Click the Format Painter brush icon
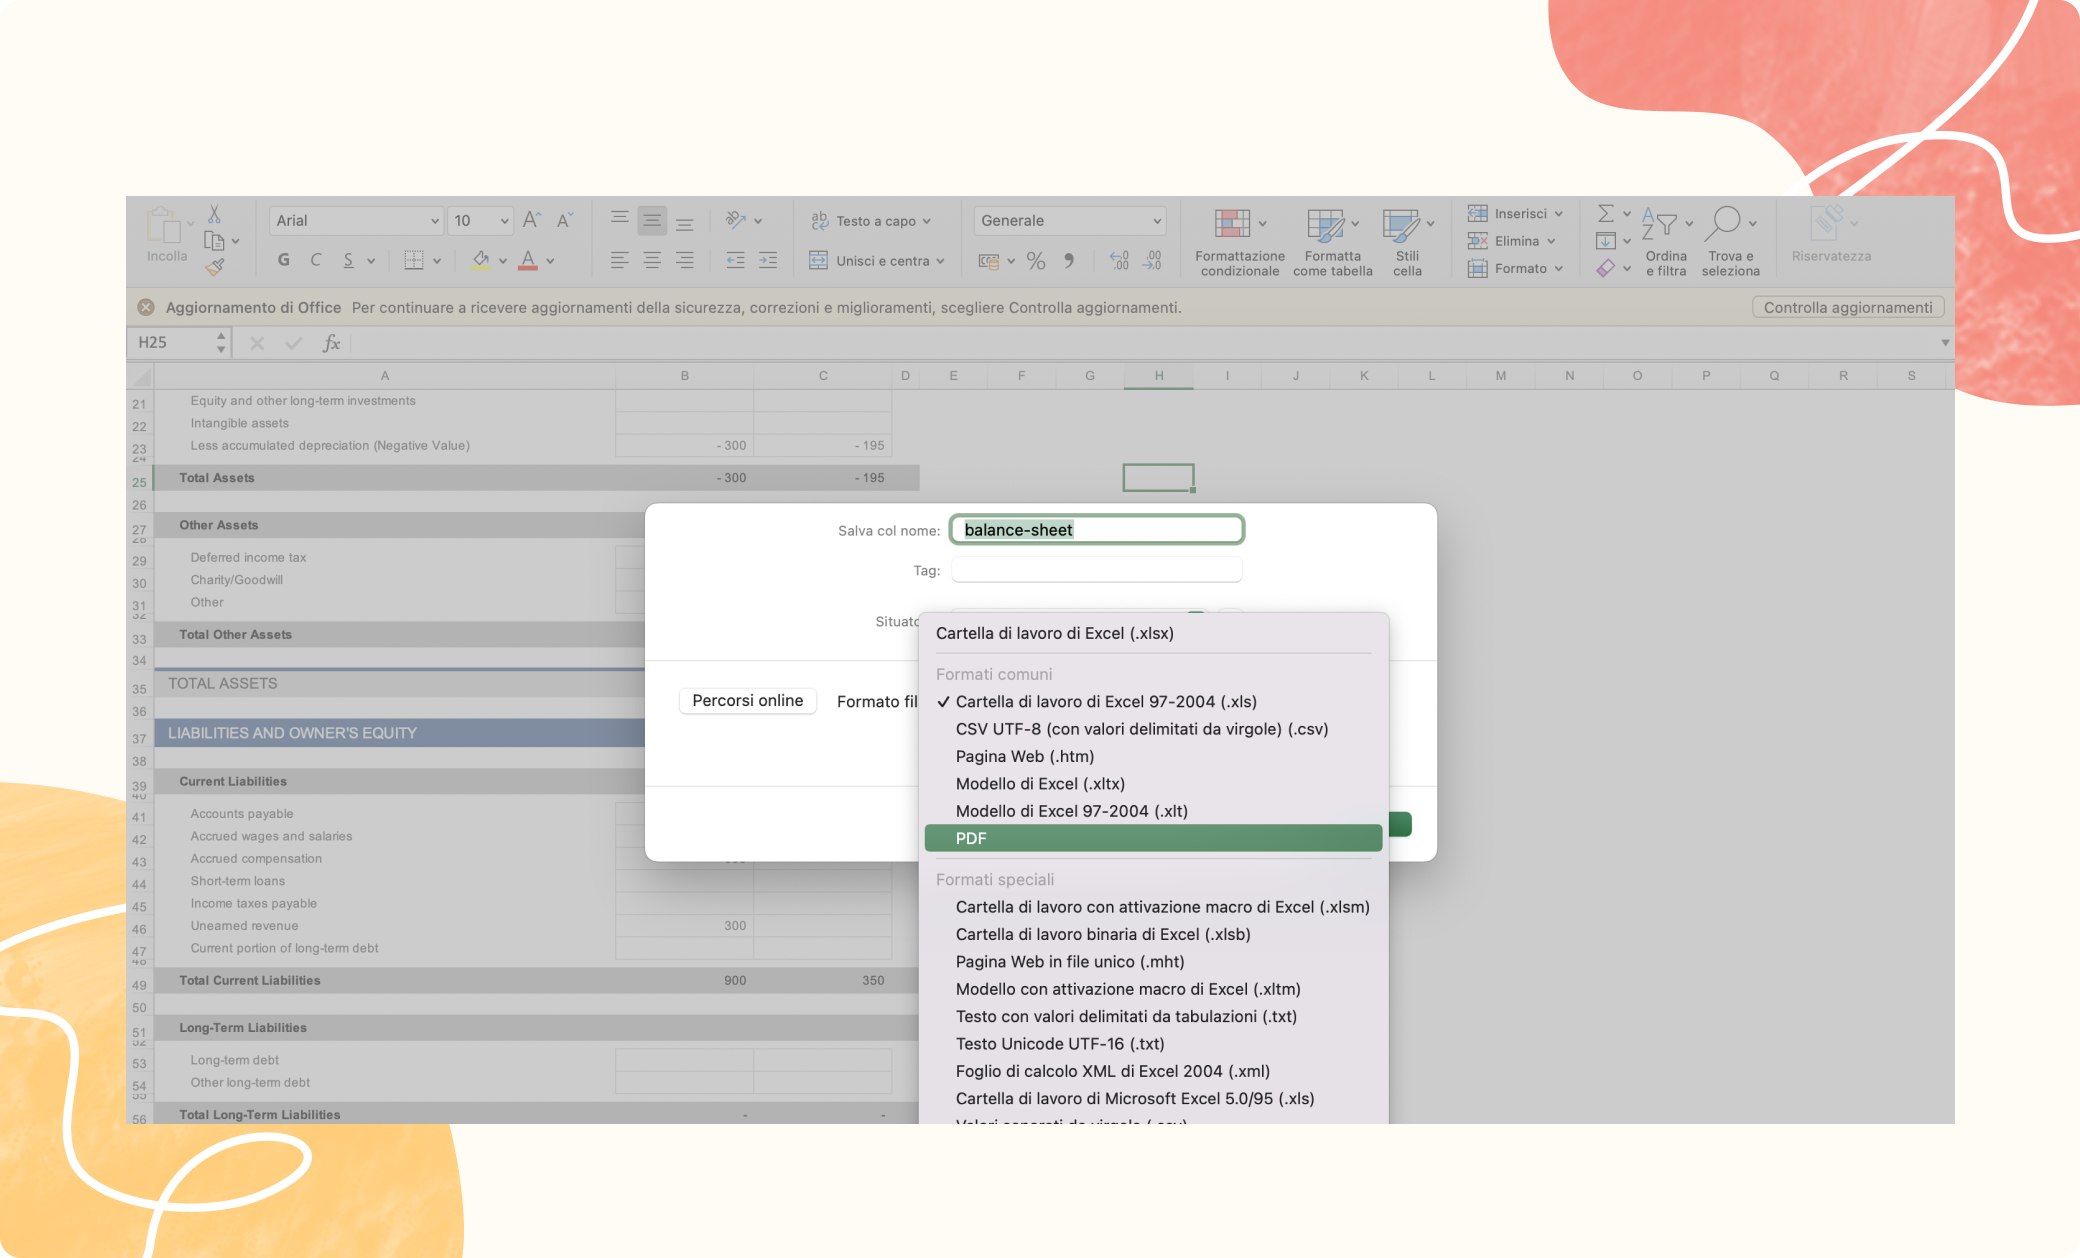Screen dimensions: 2080x1258 click(x=214, y=266)
